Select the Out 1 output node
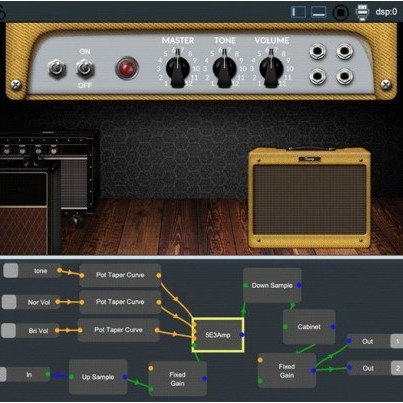 coord(375,341)
